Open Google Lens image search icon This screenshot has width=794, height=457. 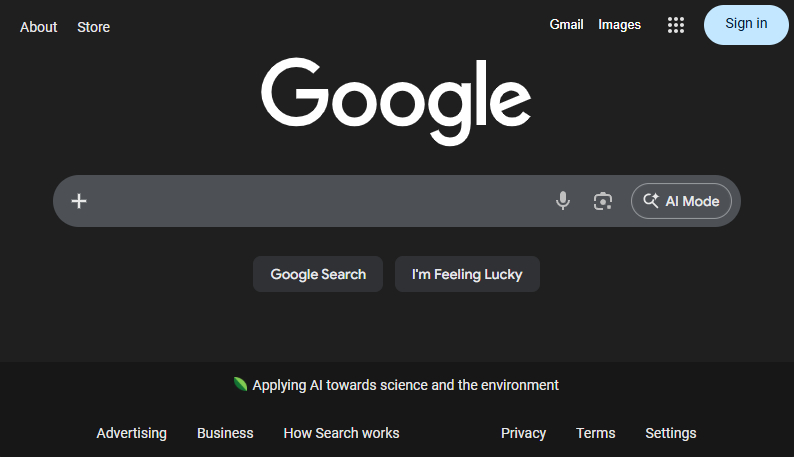click(x=602, y=201)
